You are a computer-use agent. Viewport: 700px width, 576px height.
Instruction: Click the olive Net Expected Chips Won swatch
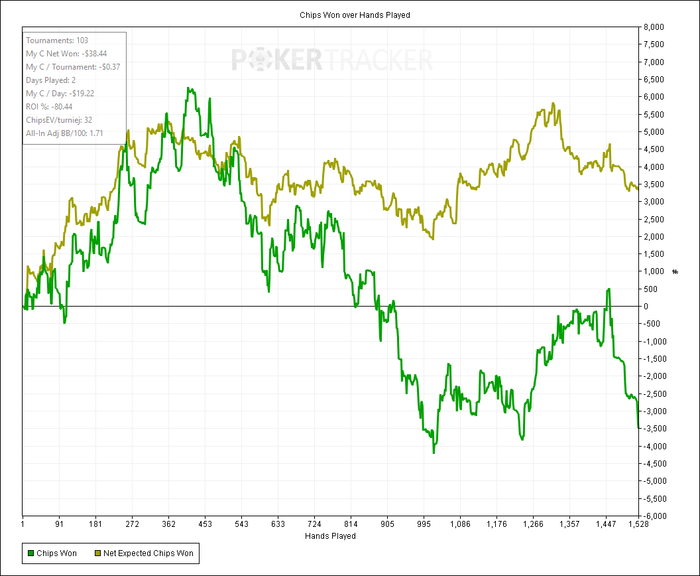pyautogui.click(x=98, y=553)
